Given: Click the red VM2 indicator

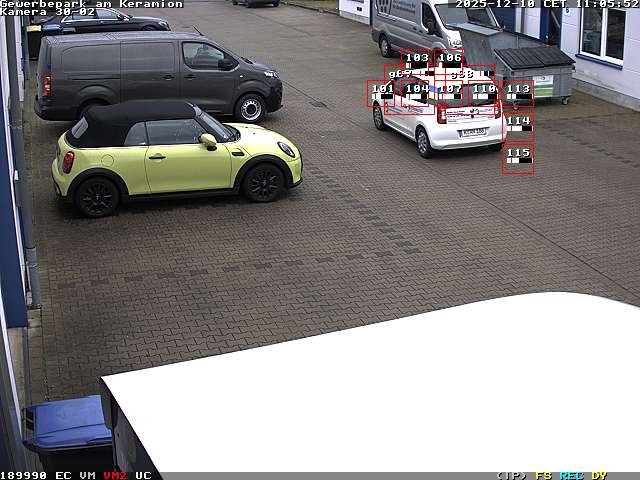Looking at the screenshot, I should click(x=115, y=475).
